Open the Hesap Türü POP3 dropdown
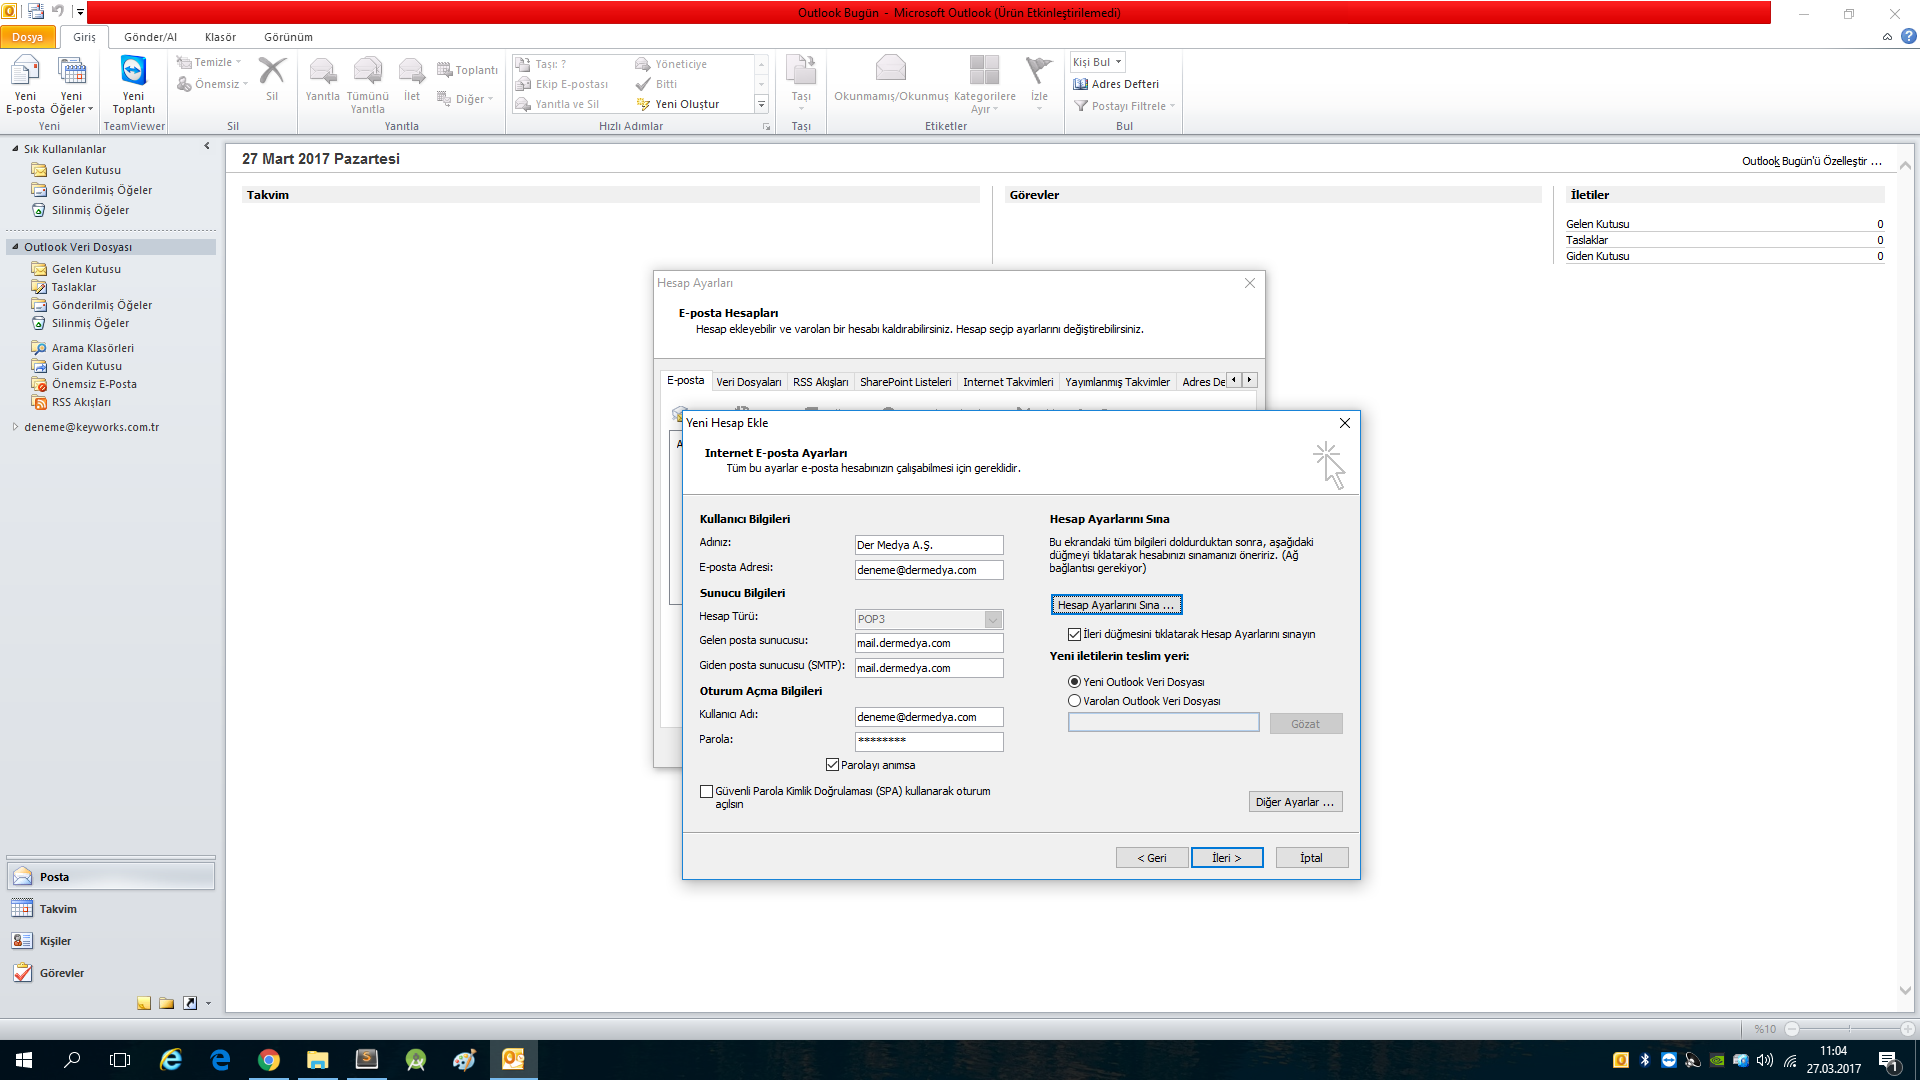Viewport: 1920px width, 1080px height. click(x=993, y=619)
